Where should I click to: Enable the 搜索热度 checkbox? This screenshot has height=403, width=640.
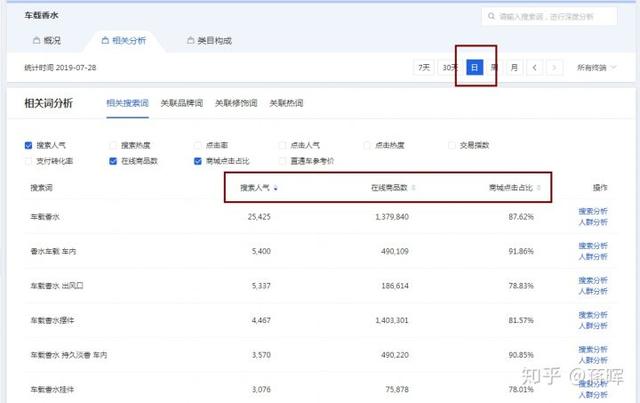click(x=113, y=145)
